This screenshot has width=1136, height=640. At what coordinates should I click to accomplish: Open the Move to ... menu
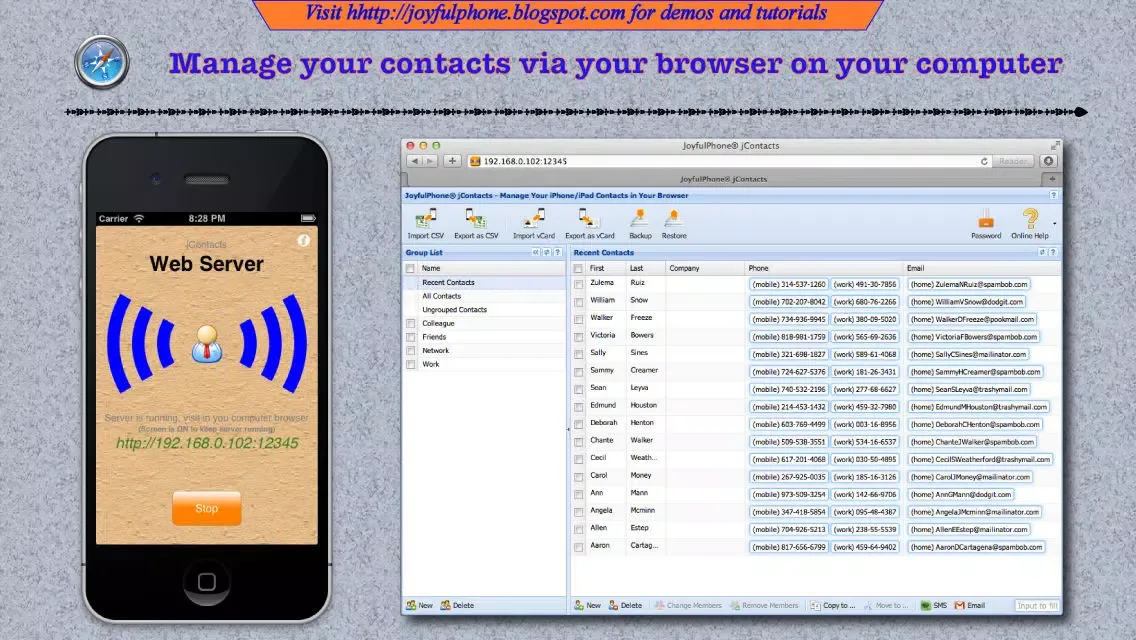885,605
